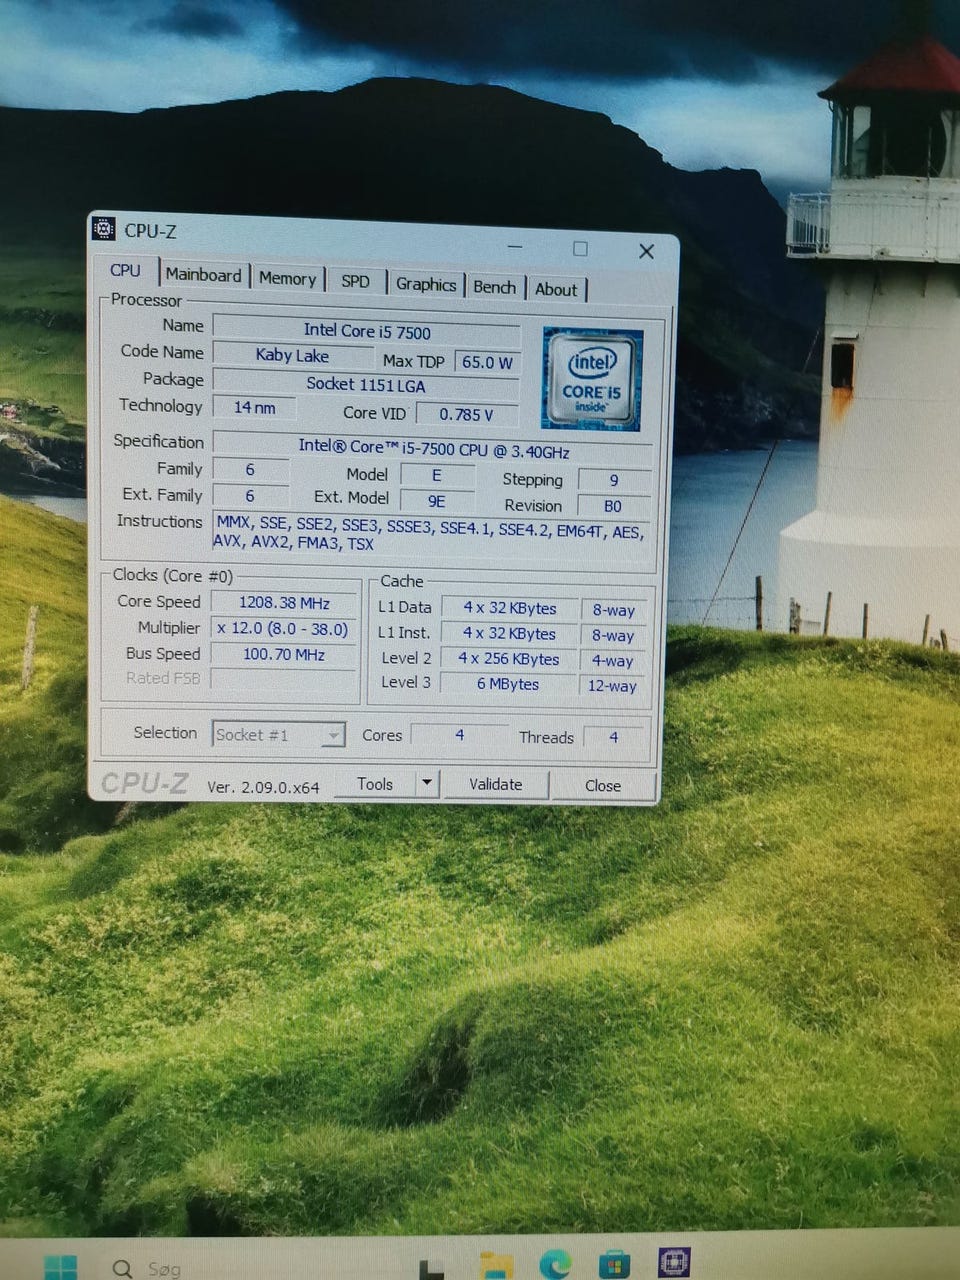The width and height of the screenshot is (960, 1280).
Task: Open the Tools dropdown arrow
Action: (427, 783)
